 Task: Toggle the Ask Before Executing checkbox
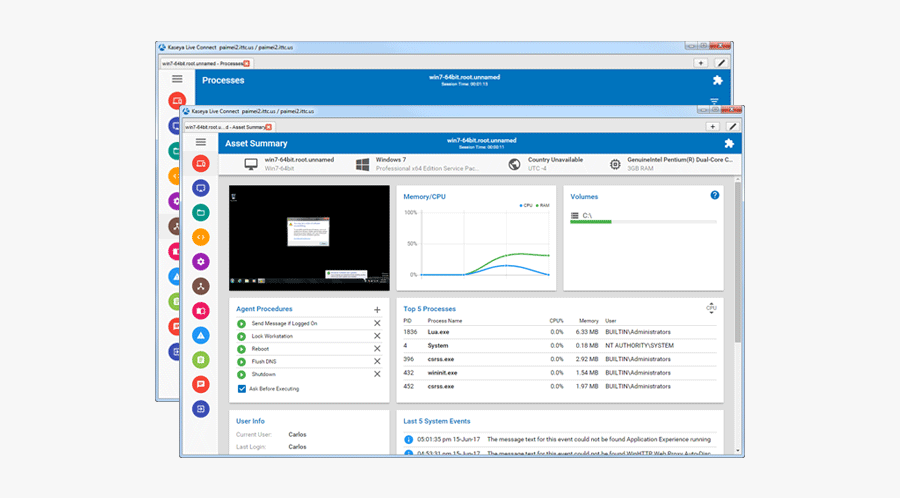(x=241, y=388)
